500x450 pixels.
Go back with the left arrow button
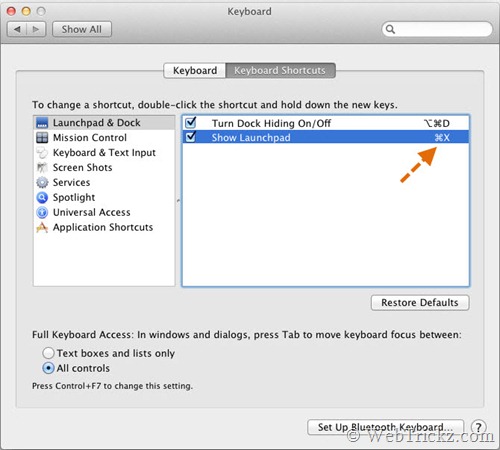[17, 29]
